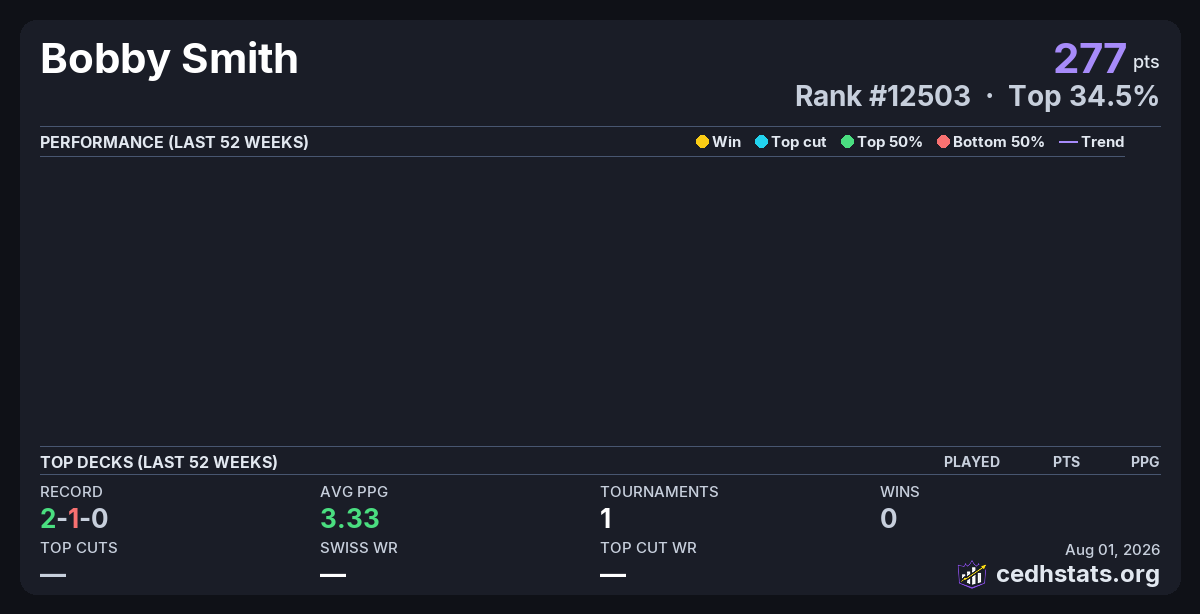
Task: Click the Bobby Smith player name
Action: pyautogui.click(x=169, y=59)
